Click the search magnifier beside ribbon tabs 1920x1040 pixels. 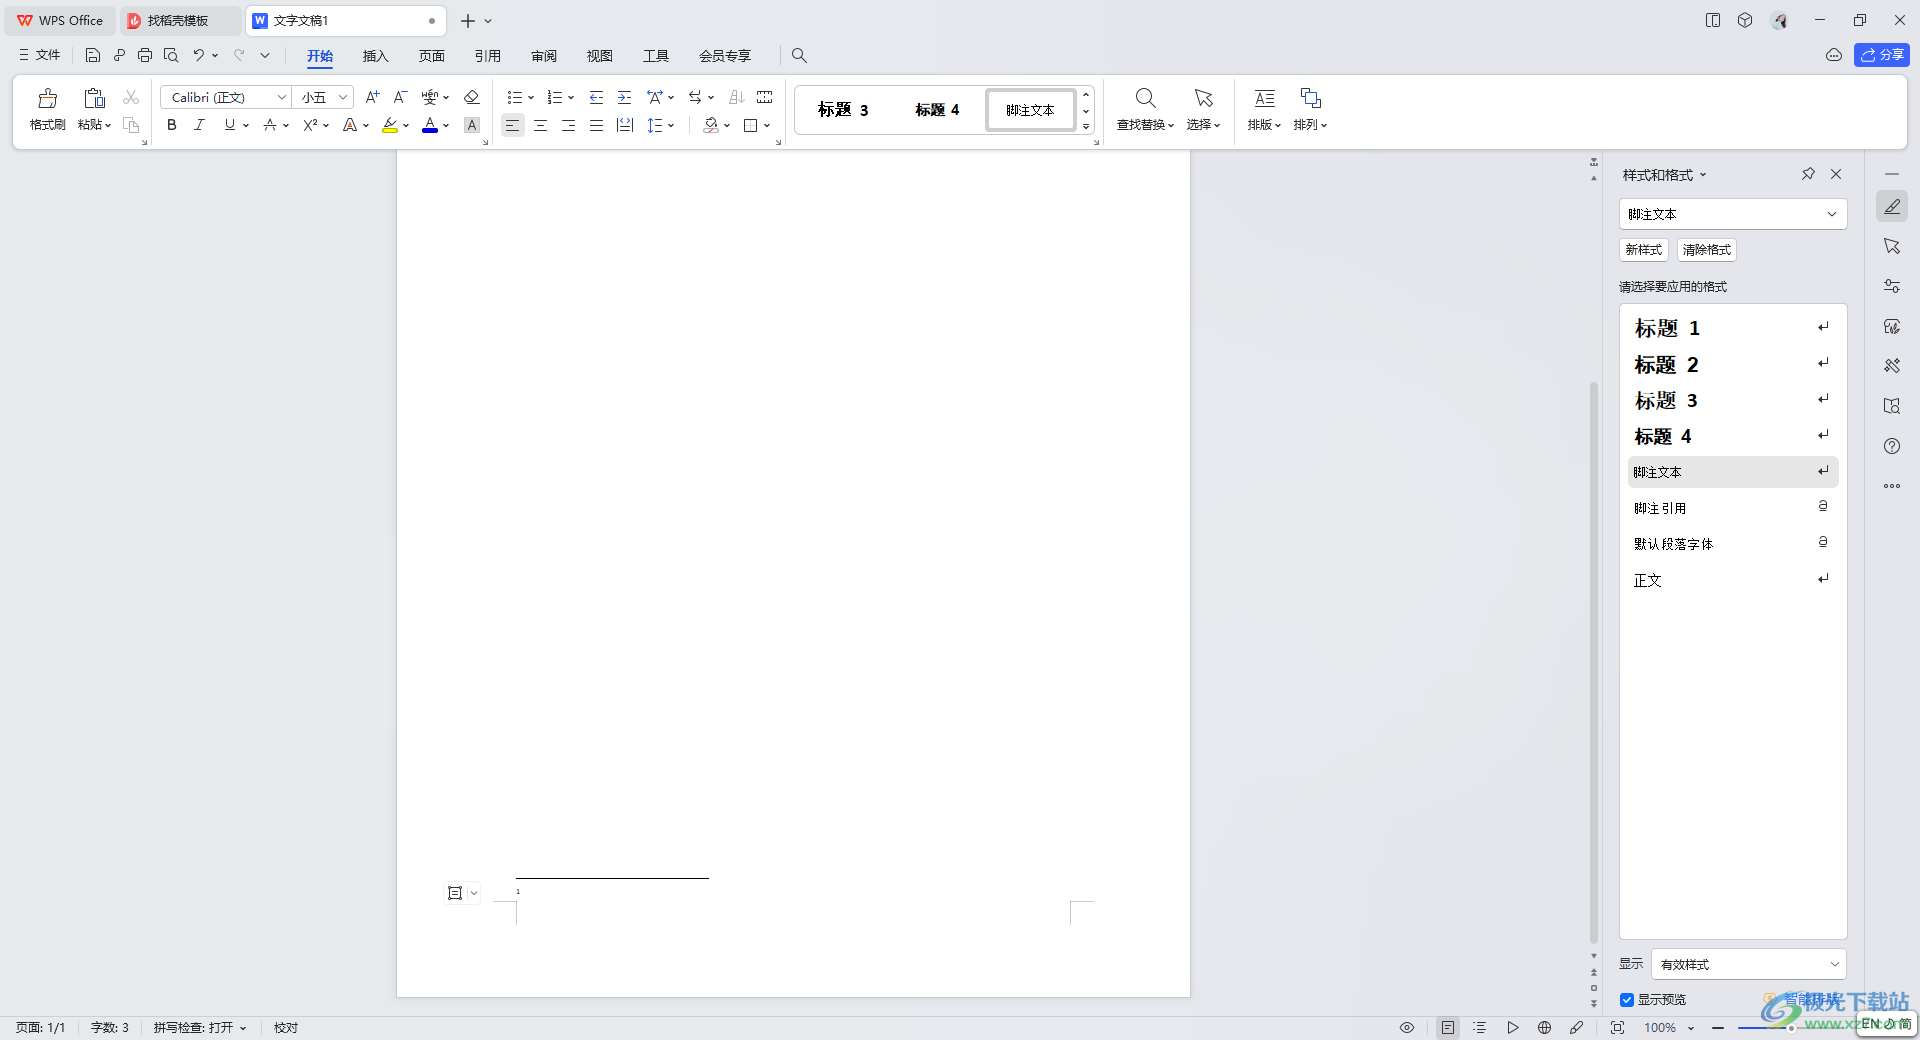[x=799, y=55]
